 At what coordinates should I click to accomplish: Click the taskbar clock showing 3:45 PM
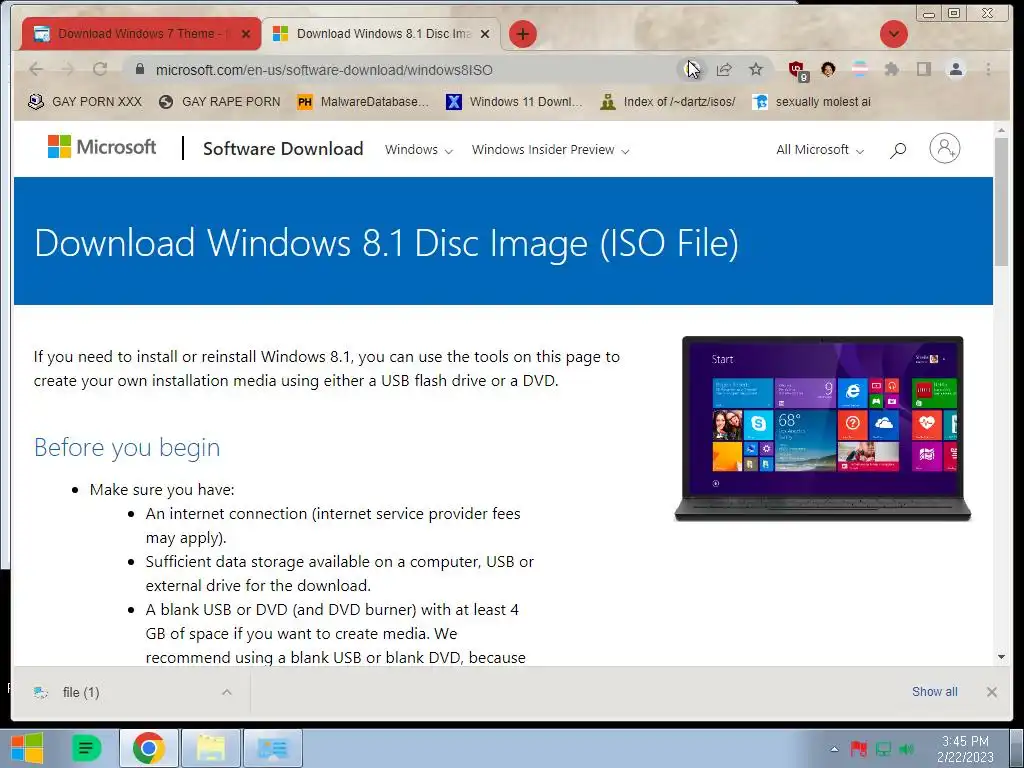click(965, 748)
